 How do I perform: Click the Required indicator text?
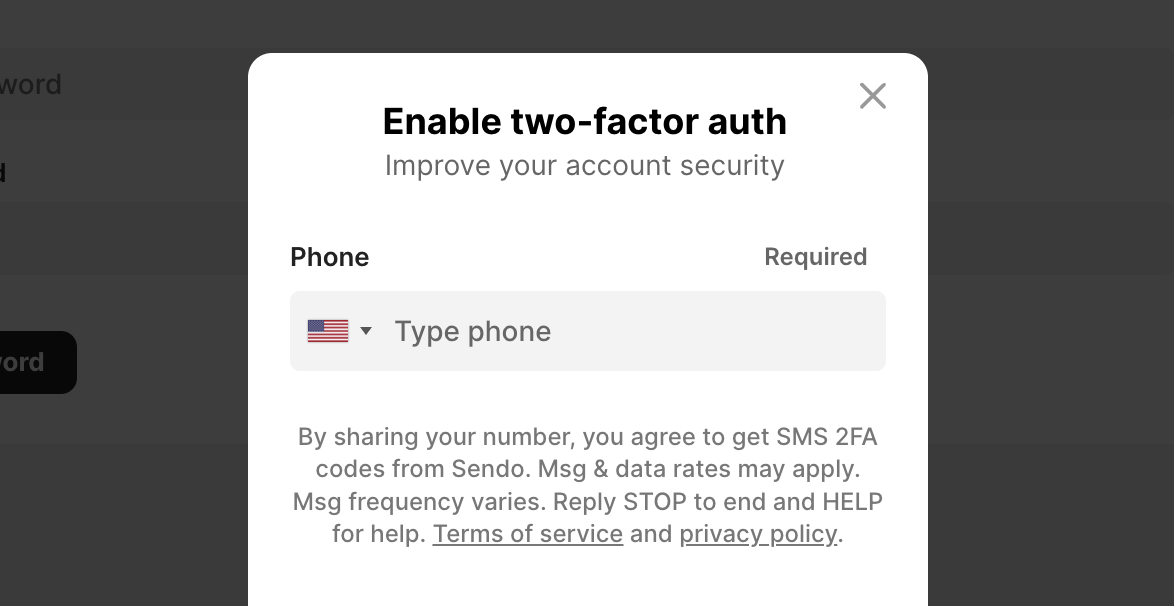tap(815, 257)
